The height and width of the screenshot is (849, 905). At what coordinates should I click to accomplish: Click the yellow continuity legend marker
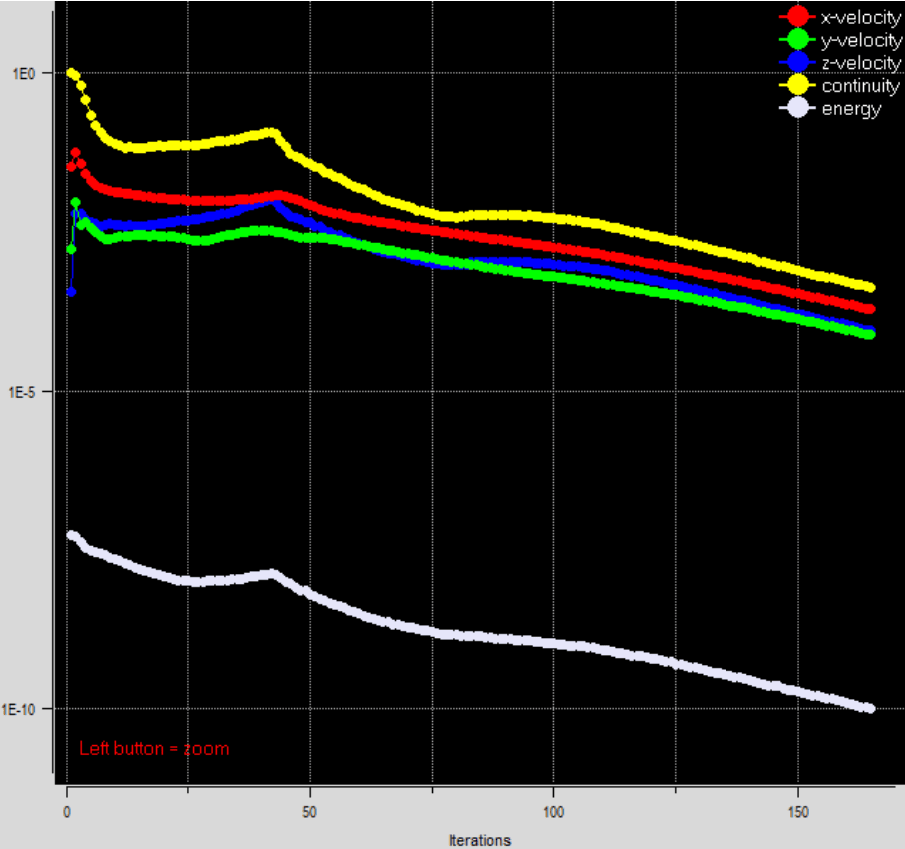click(797, 86)
